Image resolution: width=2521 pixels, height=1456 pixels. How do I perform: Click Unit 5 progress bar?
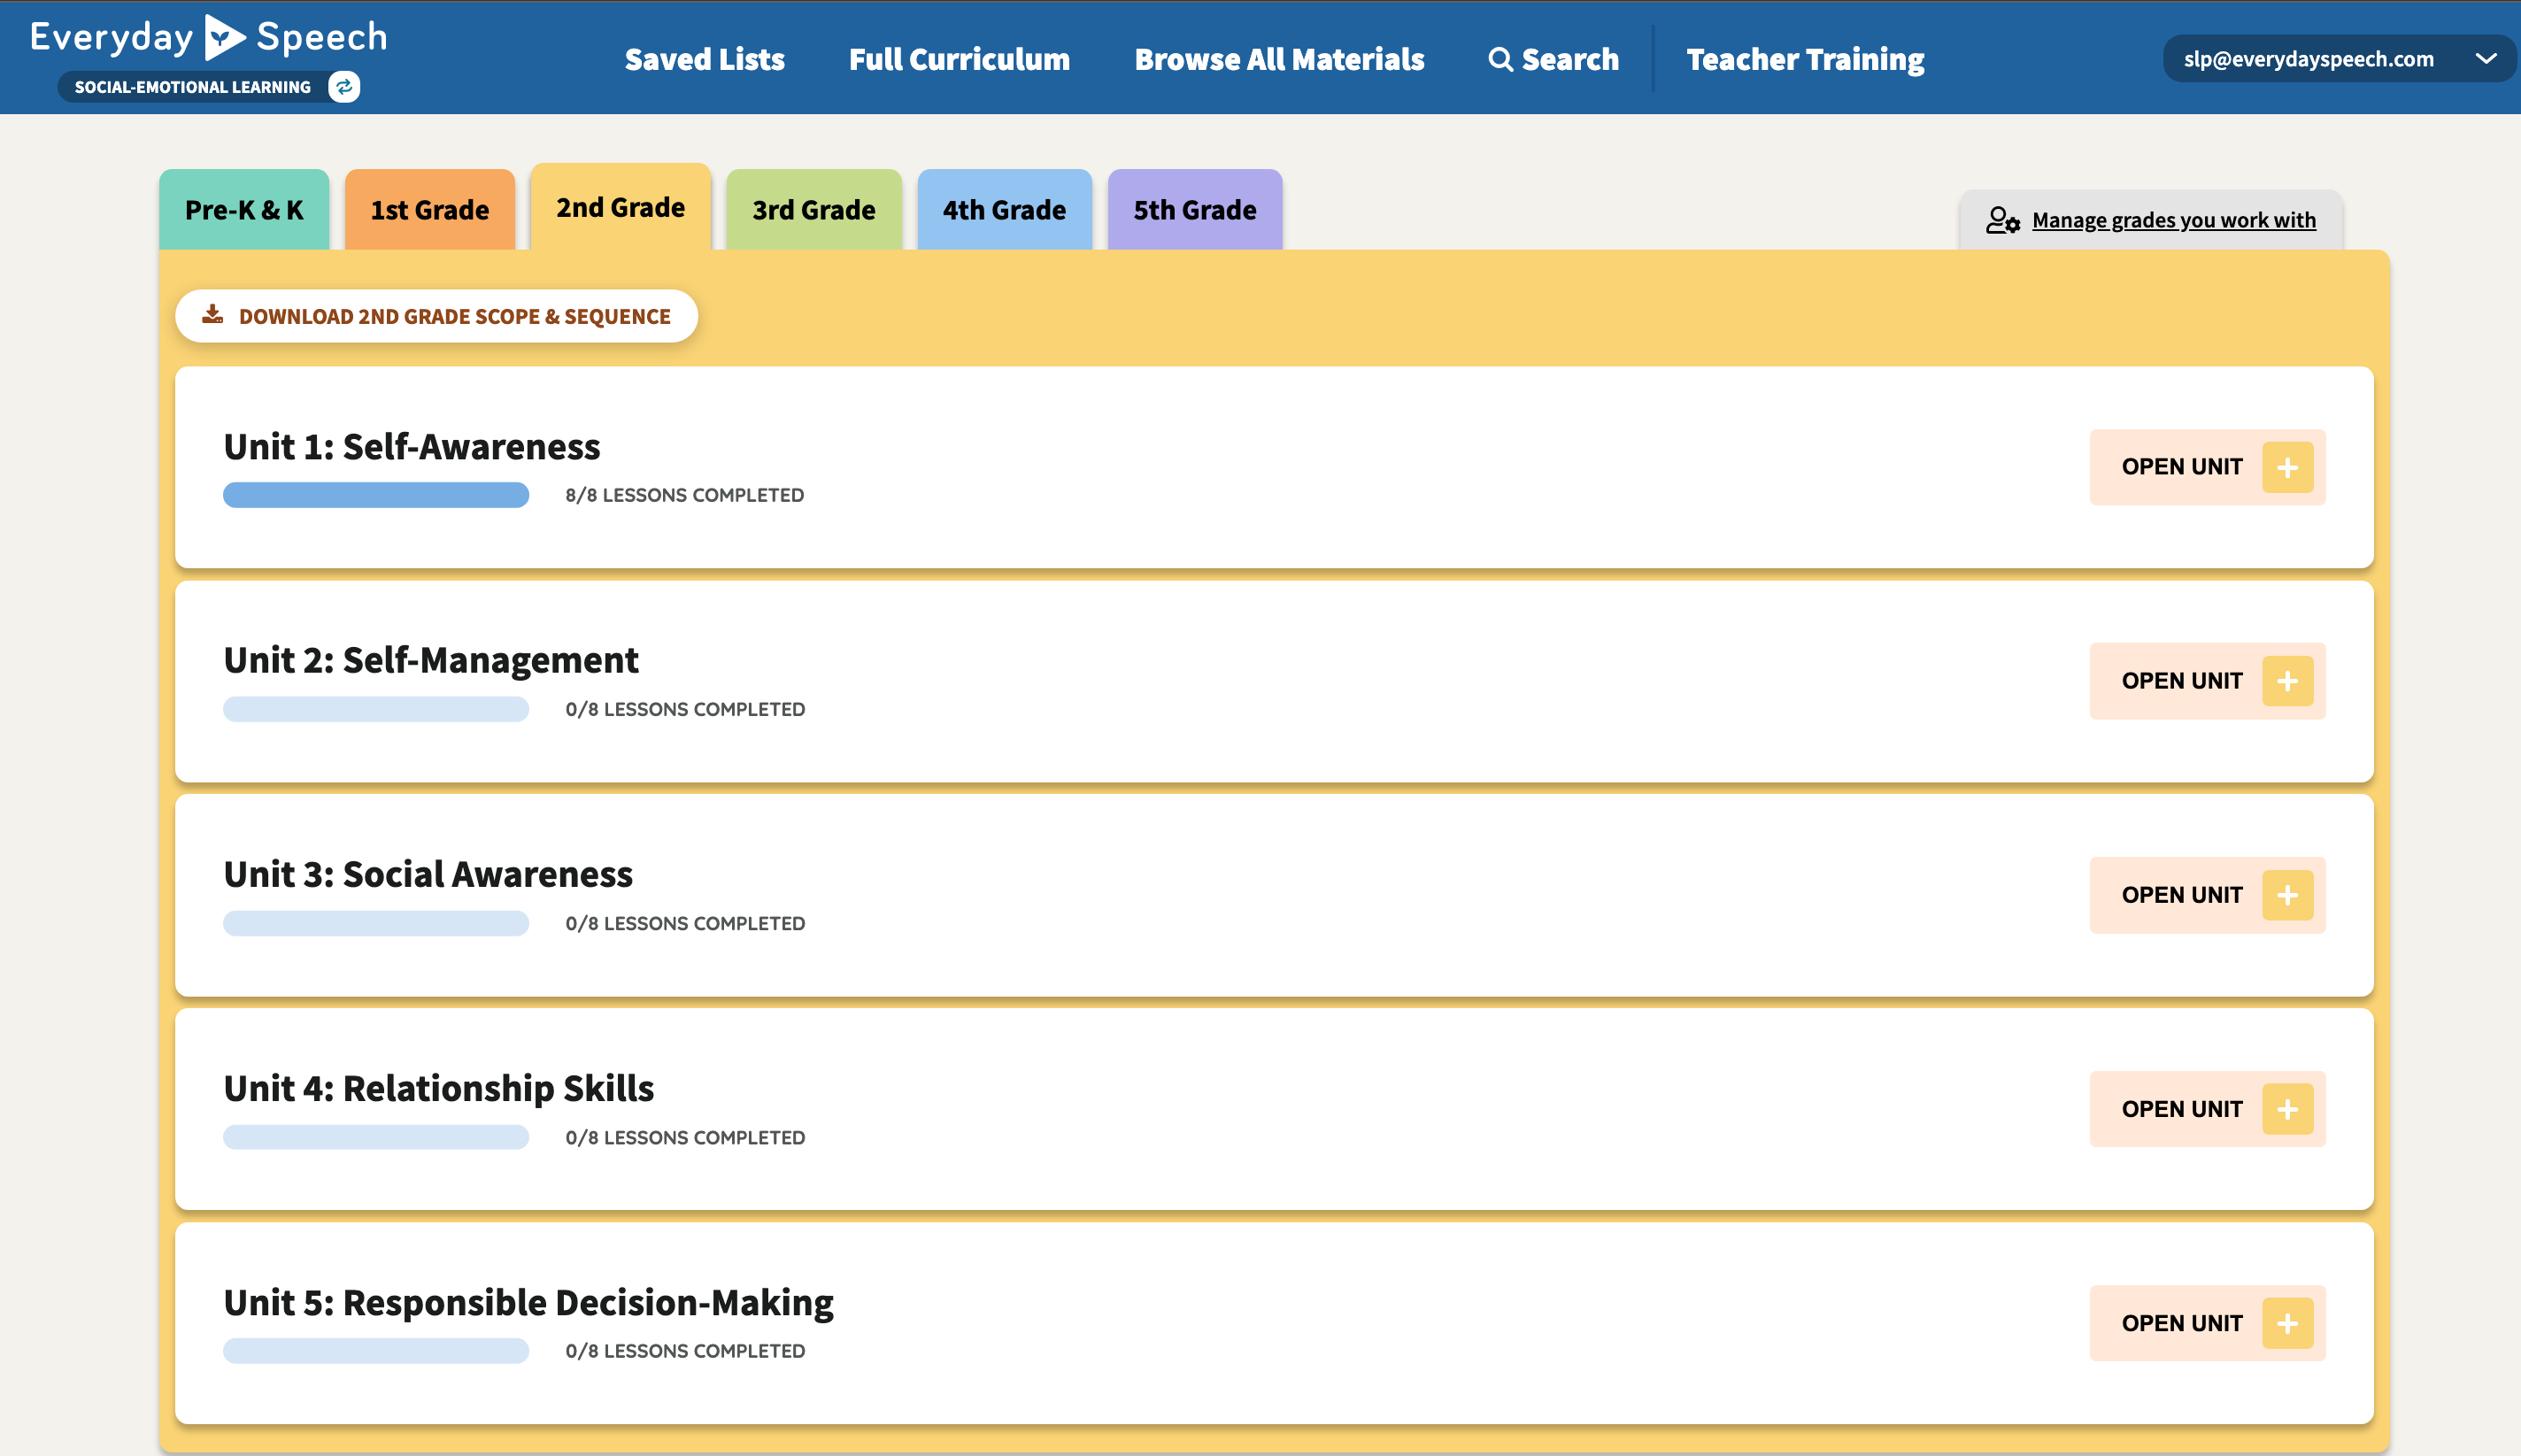(x=376, y=1351)
